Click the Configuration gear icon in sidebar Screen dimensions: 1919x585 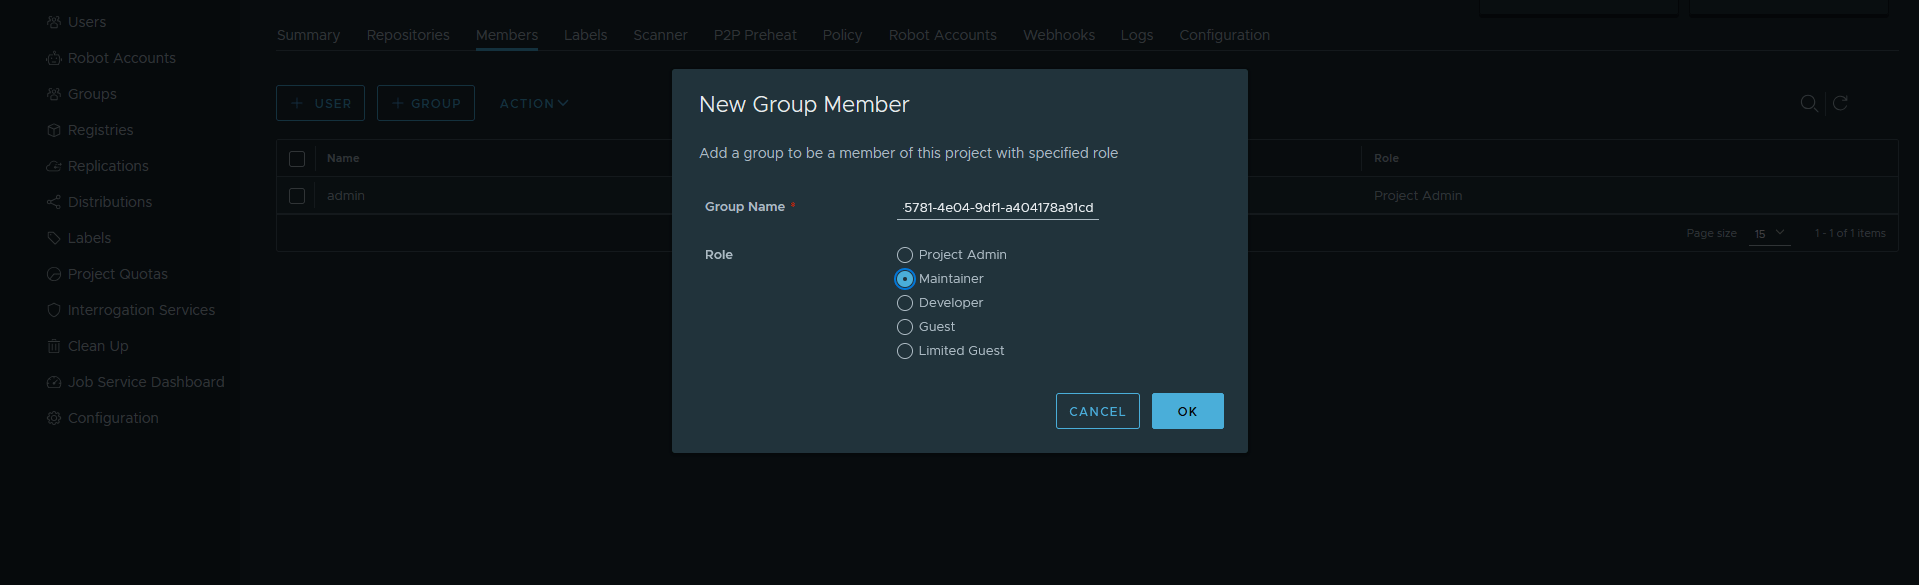click(54, 418)
